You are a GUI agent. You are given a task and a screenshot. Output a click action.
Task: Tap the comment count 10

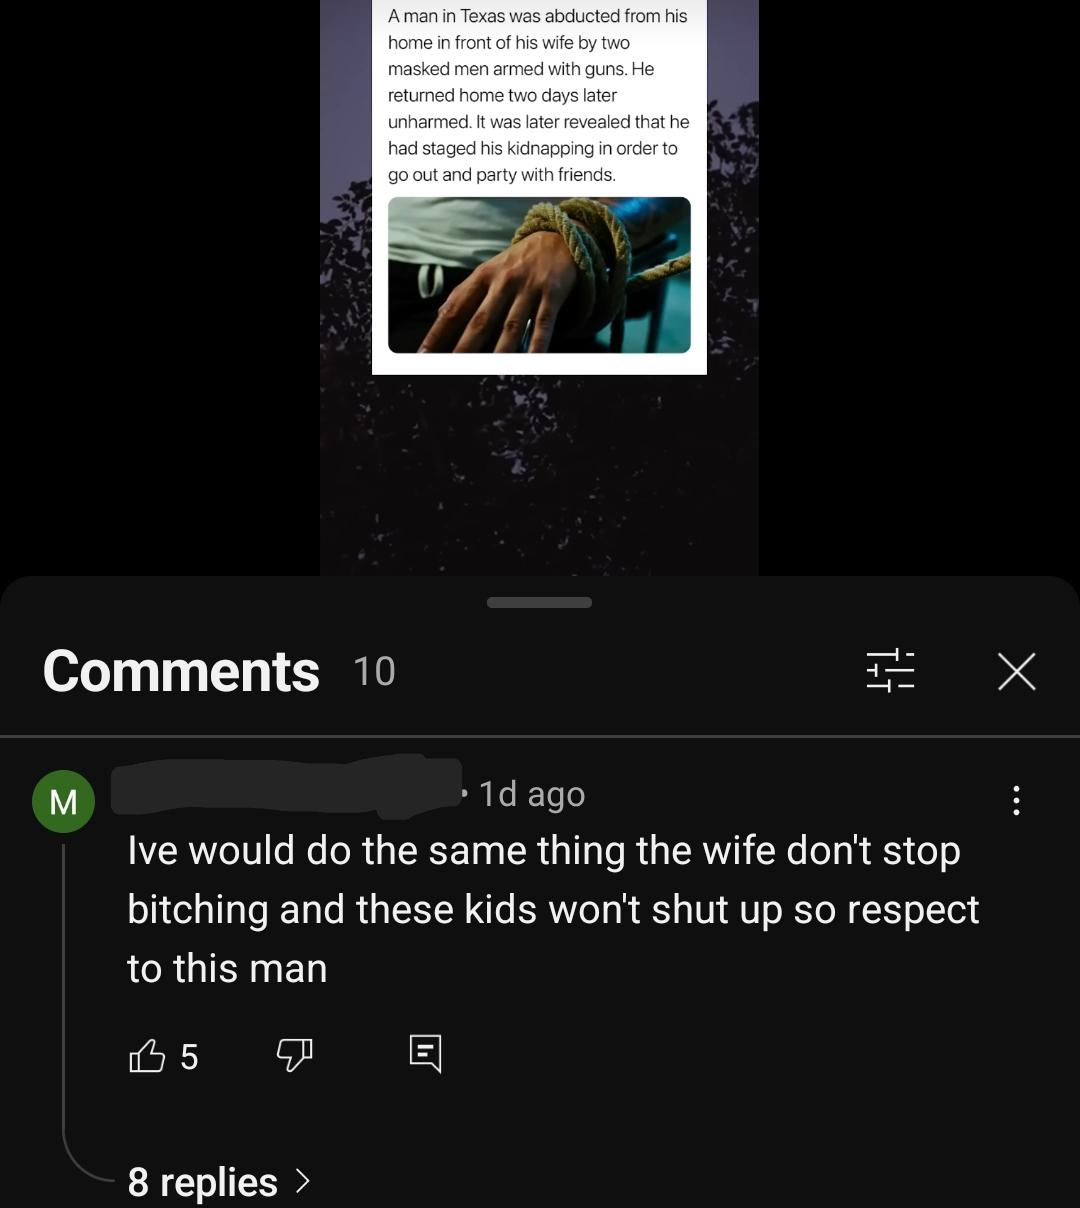[x=374, y=672]
